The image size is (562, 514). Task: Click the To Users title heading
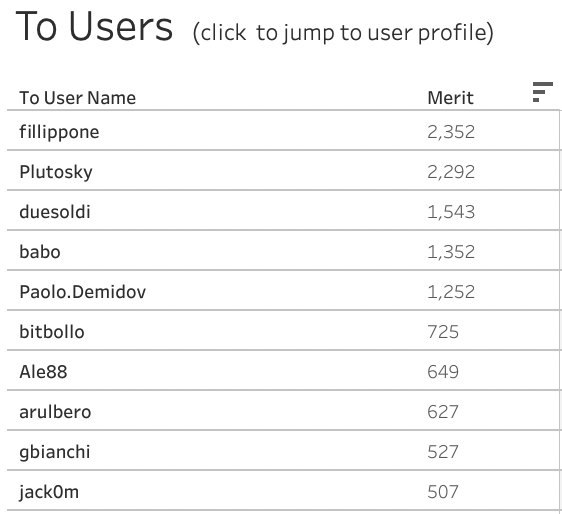[94, 27]
